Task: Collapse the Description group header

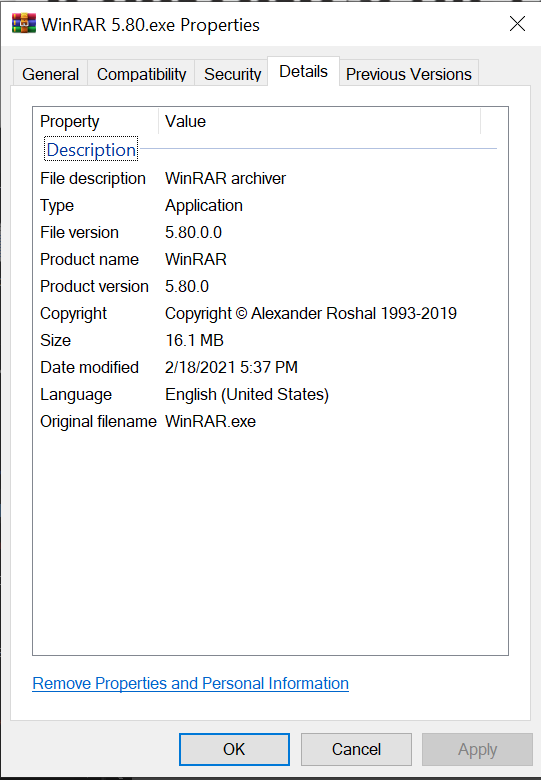Action: [x=91, y=150]
